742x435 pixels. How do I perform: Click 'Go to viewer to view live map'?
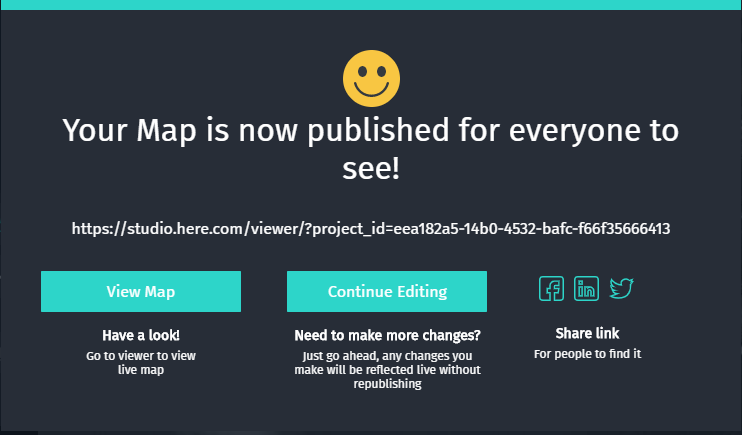pyautogui.click(x=141, y=363)
